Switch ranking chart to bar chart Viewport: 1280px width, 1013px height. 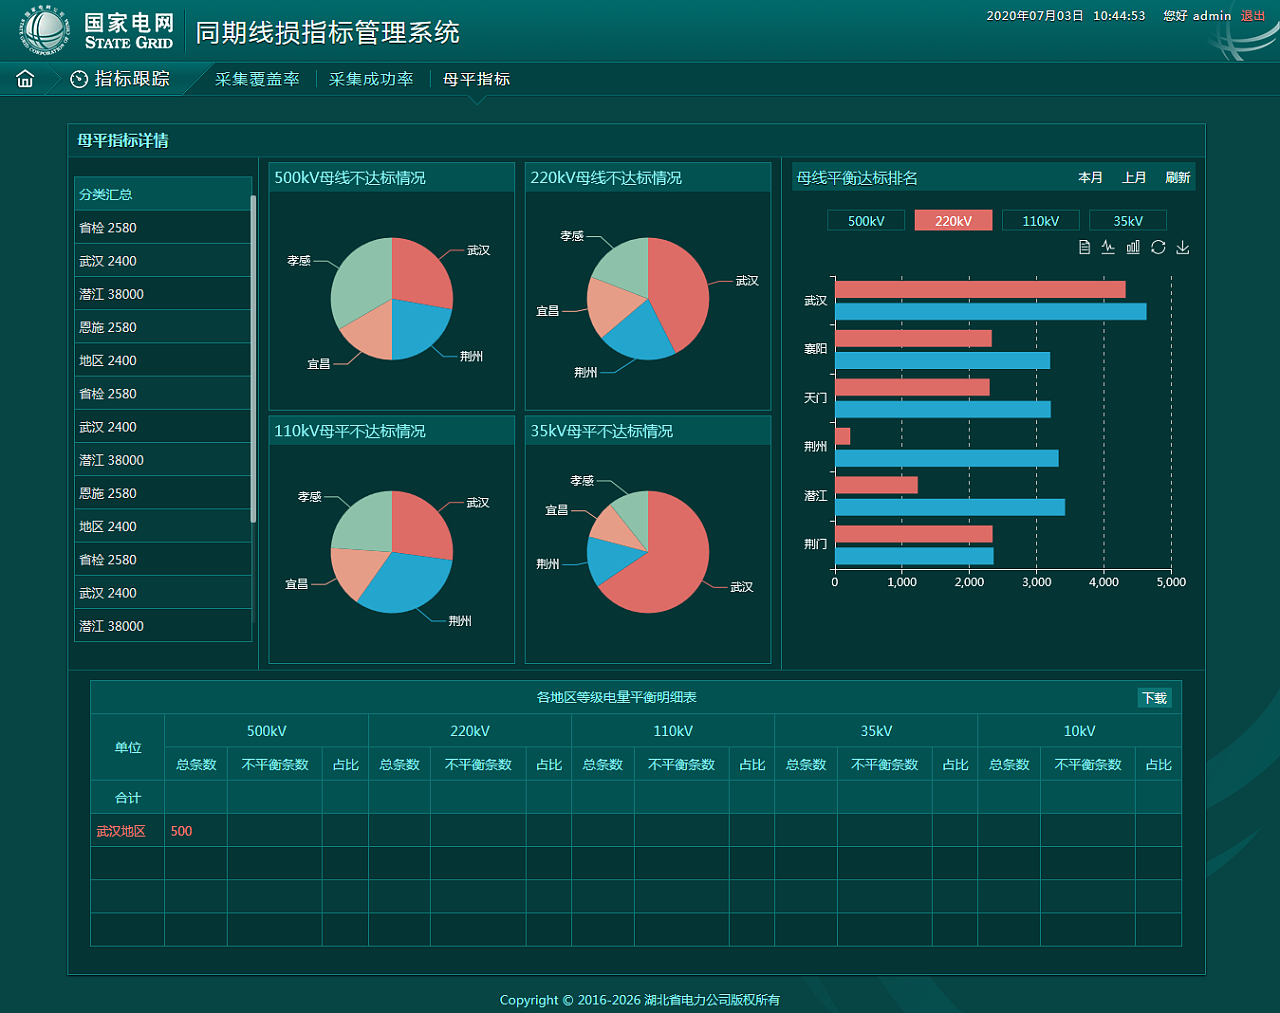coord(1133,247)
